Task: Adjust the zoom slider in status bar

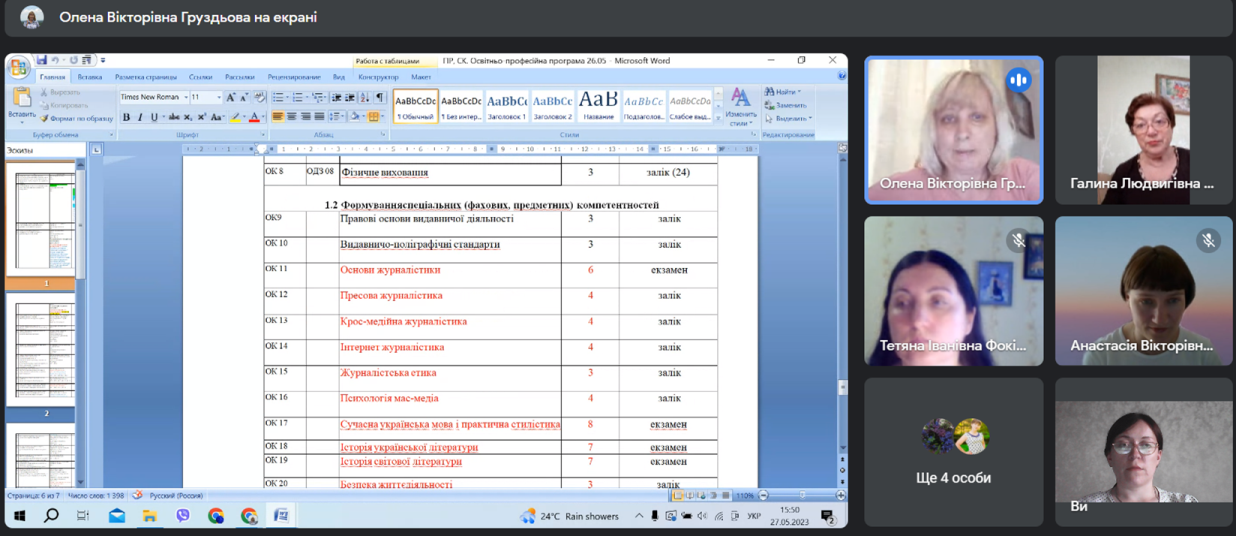Action: pos(802,495)
